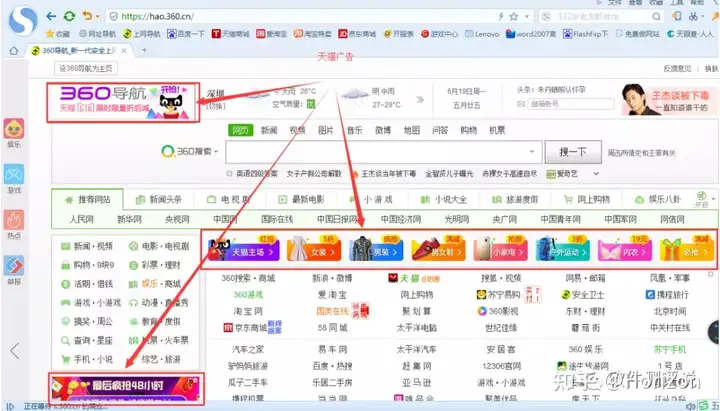Open the dropdown beside the undo arrow

click(97, 17)
